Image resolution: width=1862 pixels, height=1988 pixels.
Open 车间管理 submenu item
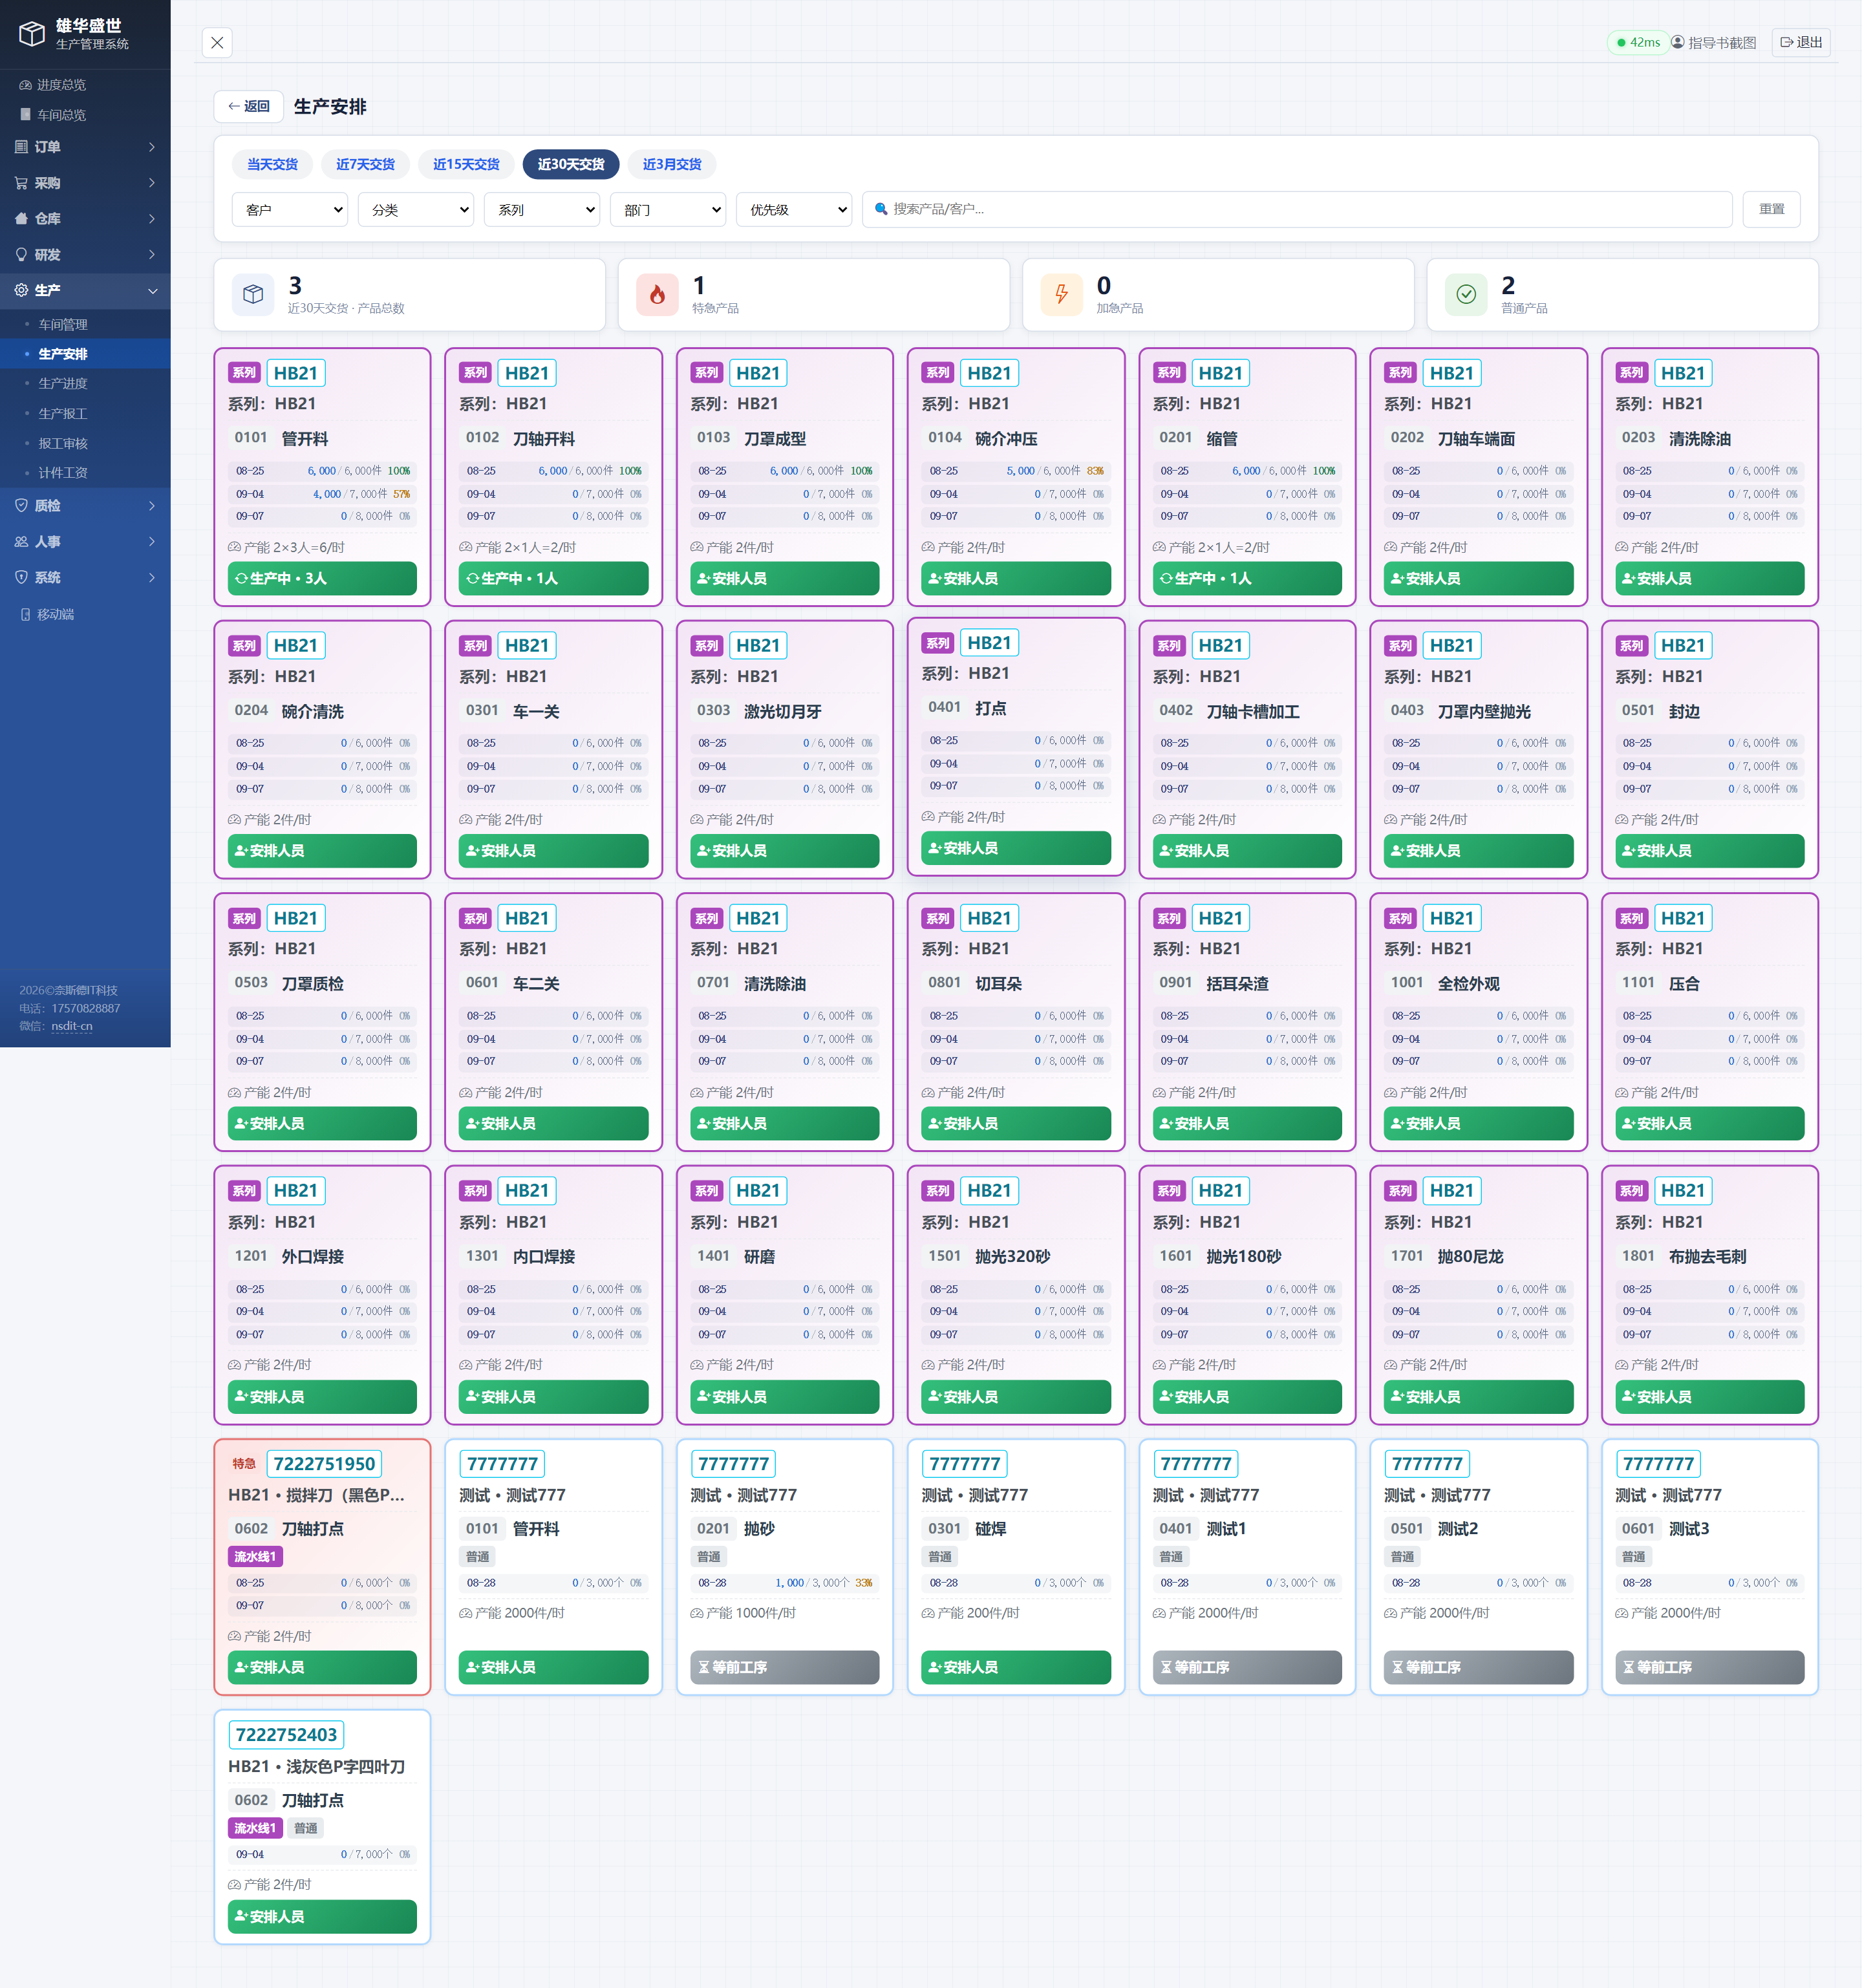click(x=85, y=325)
